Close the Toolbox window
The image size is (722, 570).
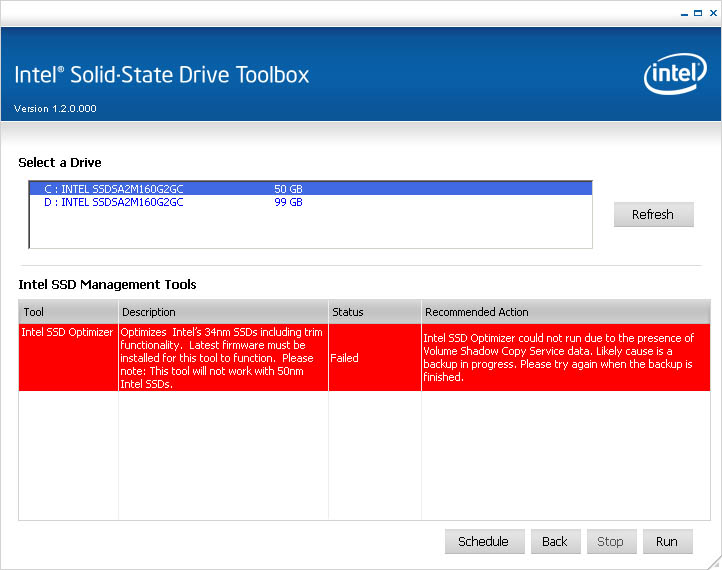tap(713, 13)
